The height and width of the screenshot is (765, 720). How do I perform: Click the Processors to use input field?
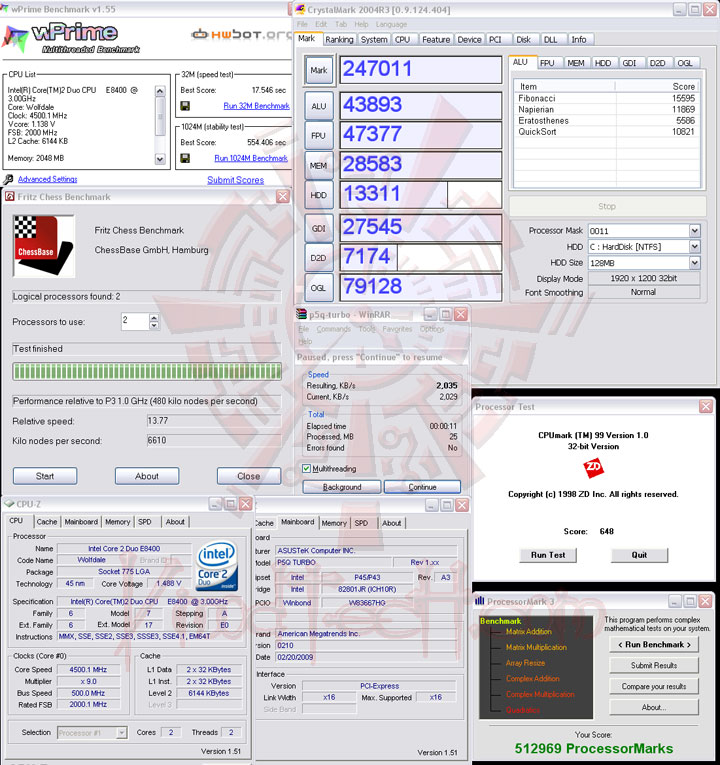point(135,322)
